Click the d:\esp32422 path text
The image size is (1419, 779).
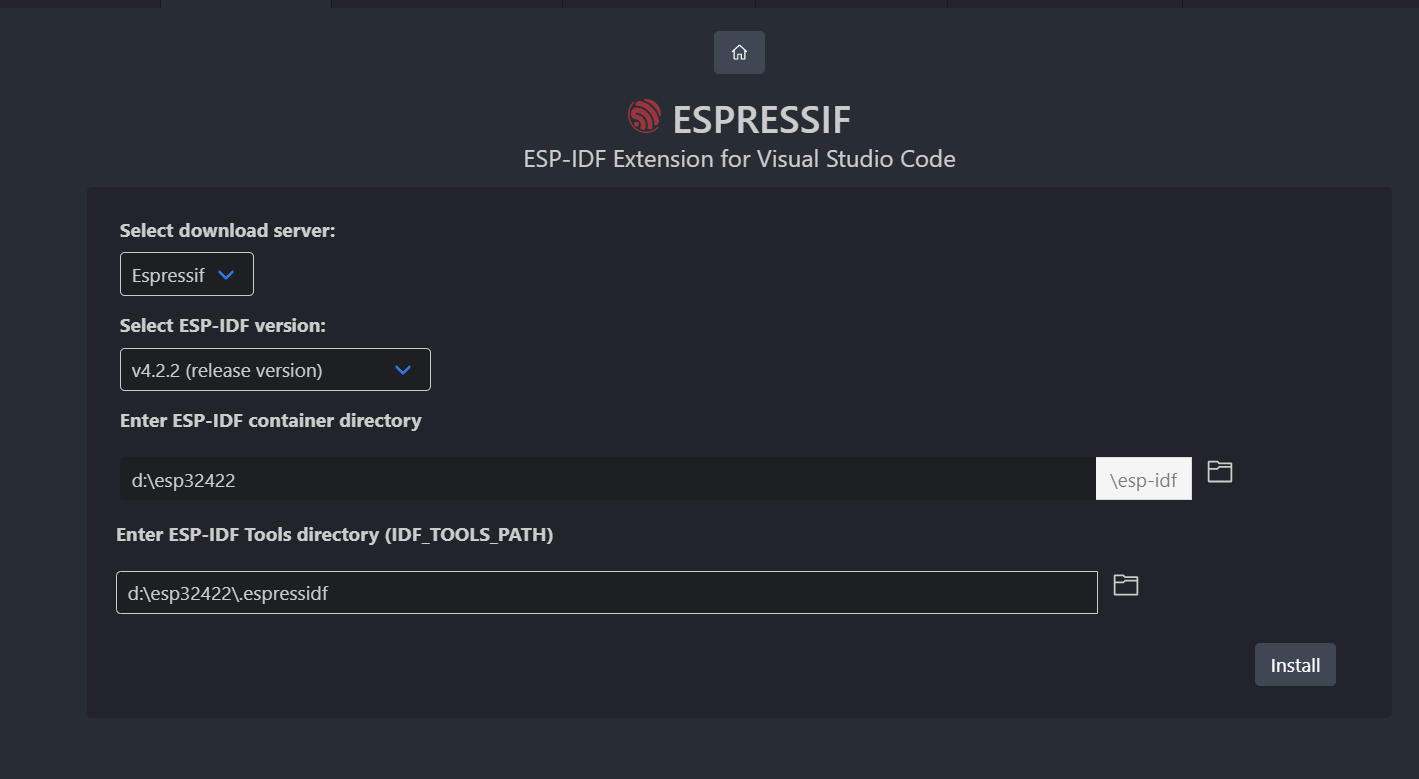[x=183, y=478]
